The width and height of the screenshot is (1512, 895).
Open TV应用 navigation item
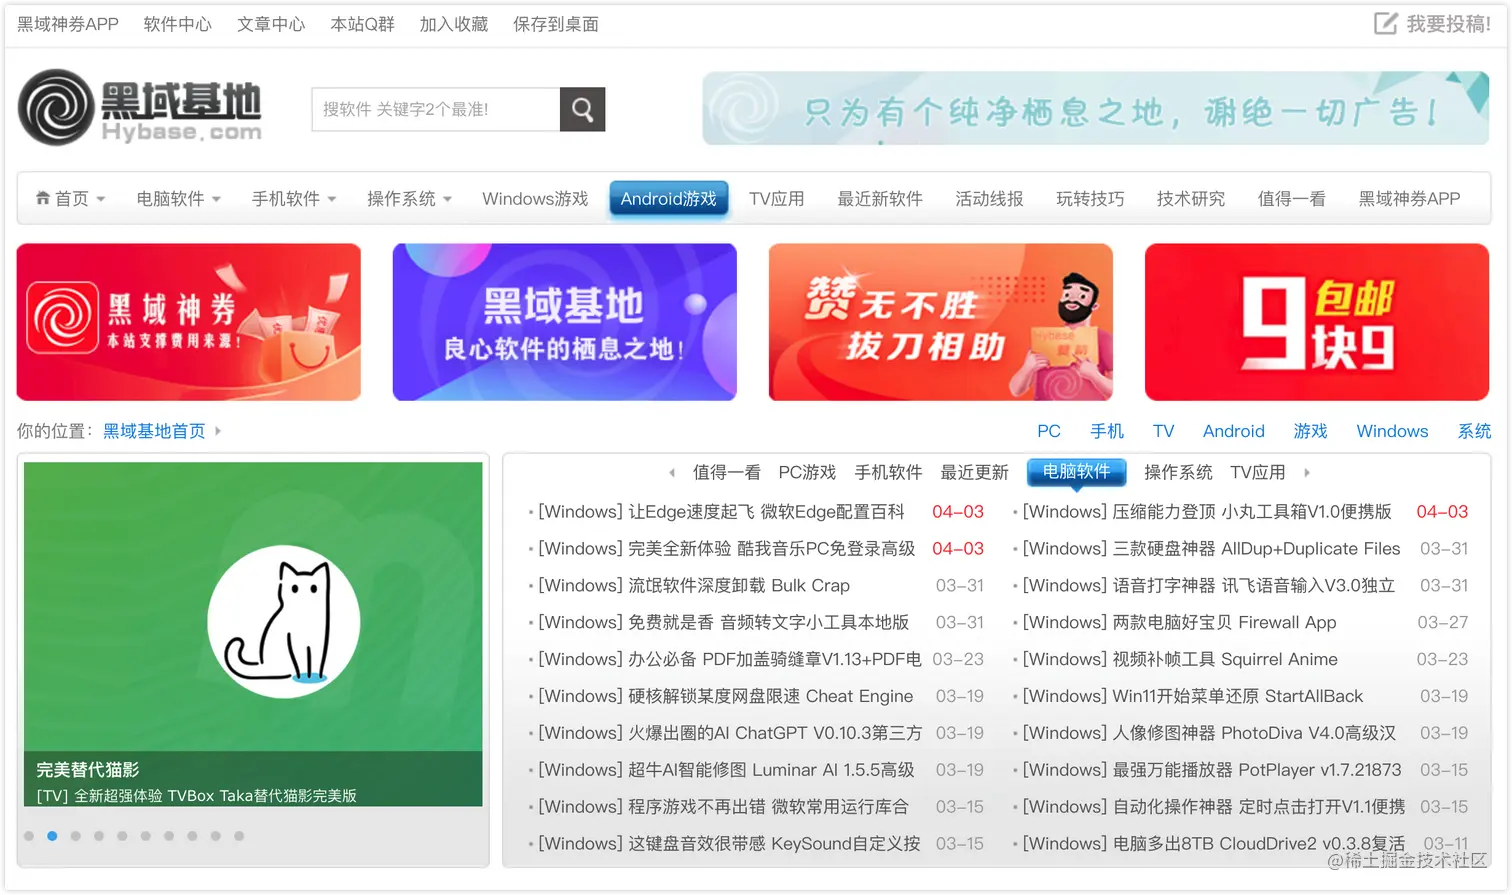(777, 199)
